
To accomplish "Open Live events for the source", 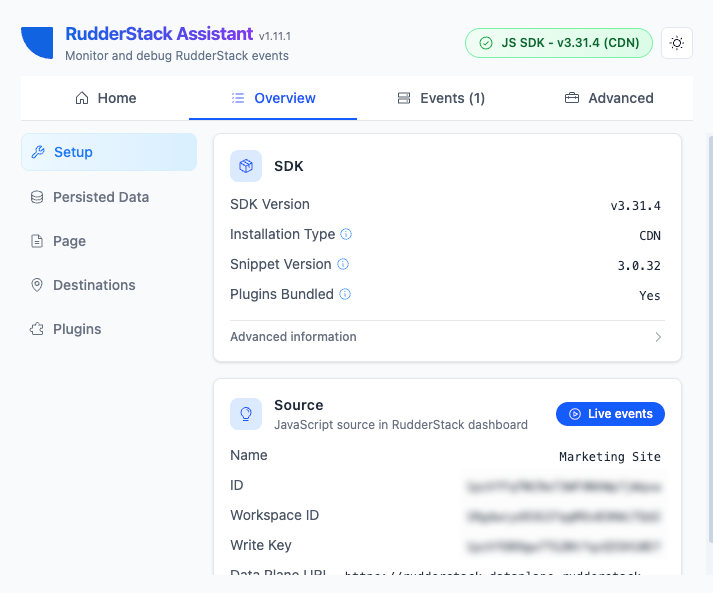I will pyautogui.click(x=610, y=414).
